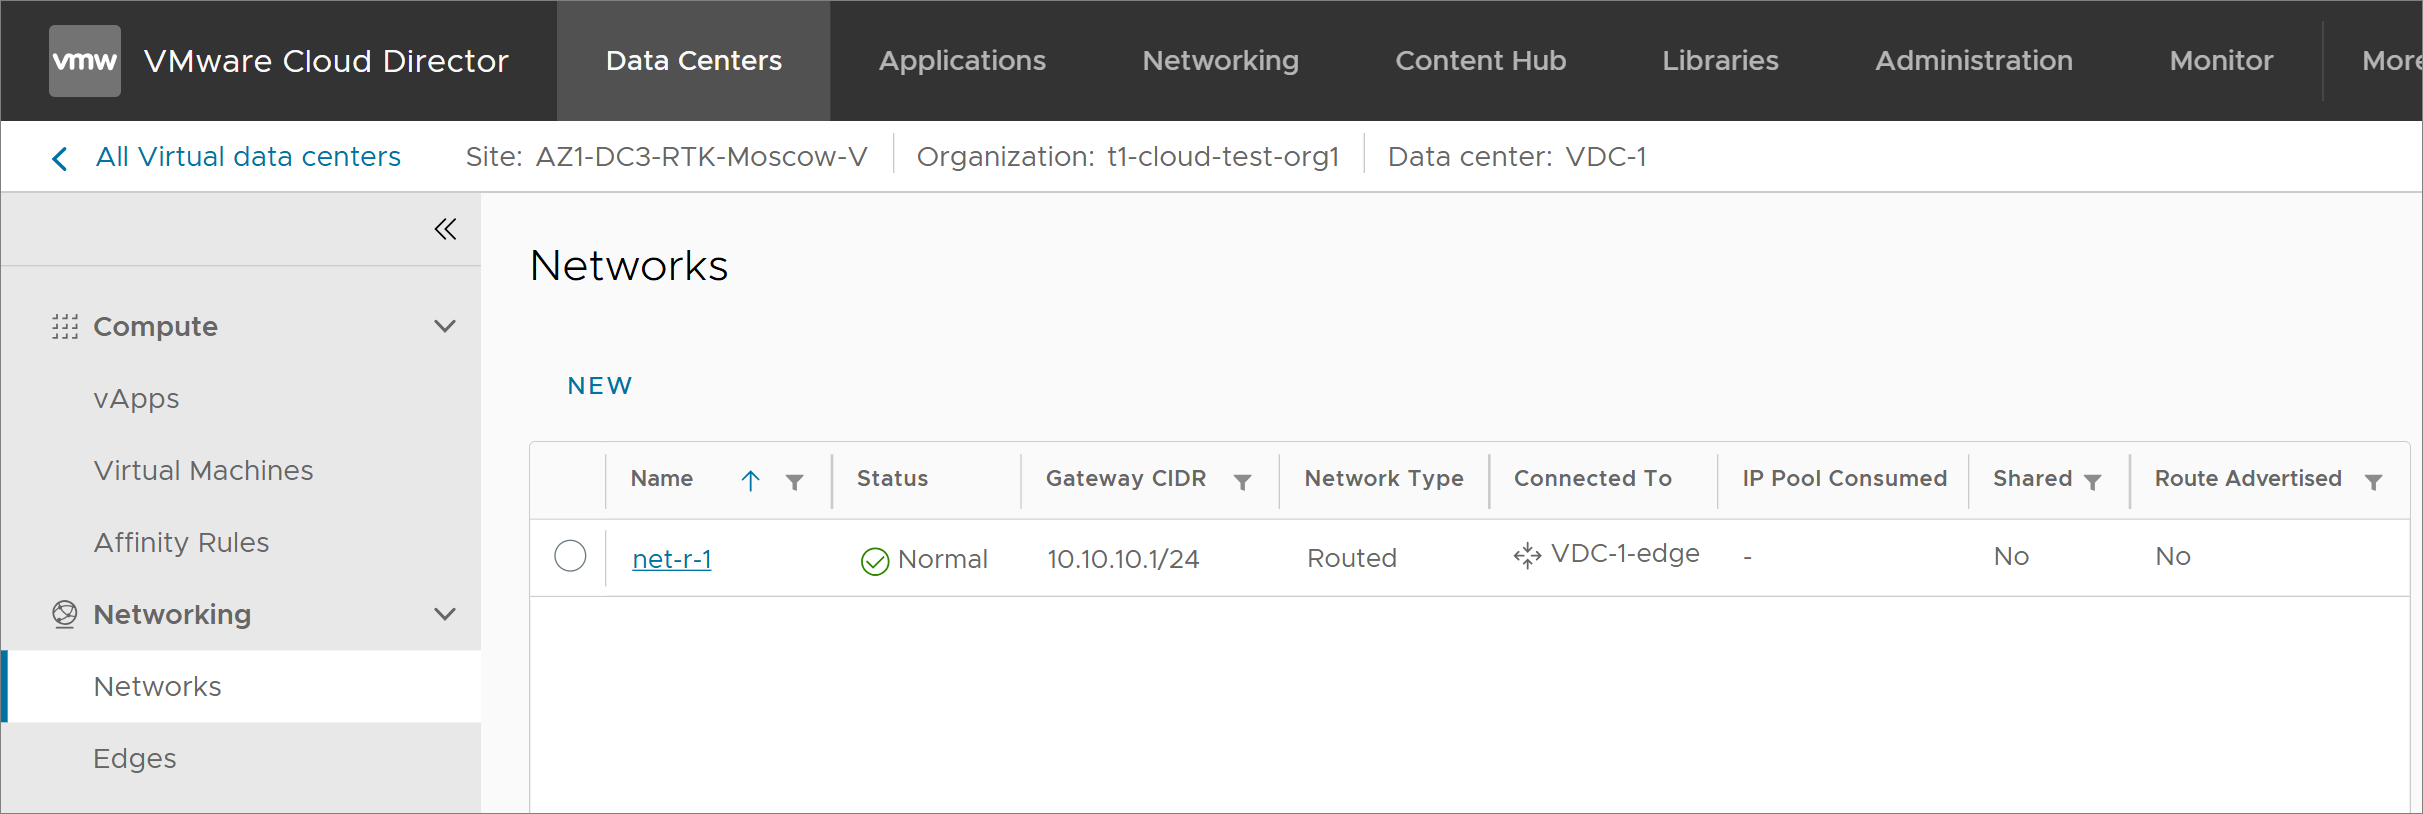
Task: Click the VDC-1-edge connected gateway text
Action: 1625,554
